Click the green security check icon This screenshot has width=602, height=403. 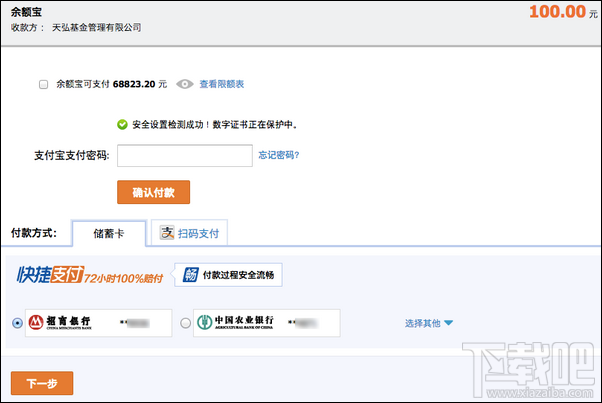pos(122,125)
